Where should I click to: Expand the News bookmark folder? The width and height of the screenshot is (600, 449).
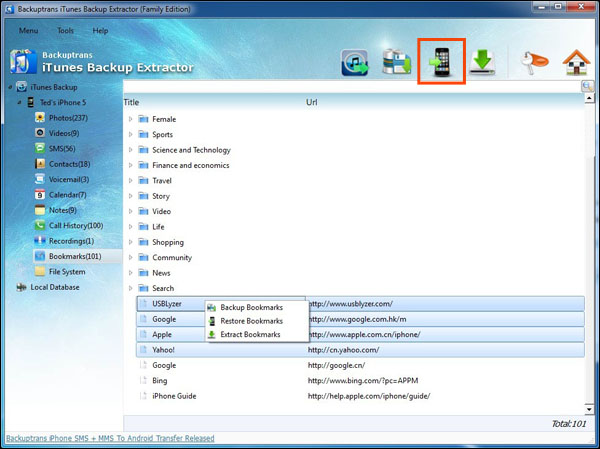(130, 273)
